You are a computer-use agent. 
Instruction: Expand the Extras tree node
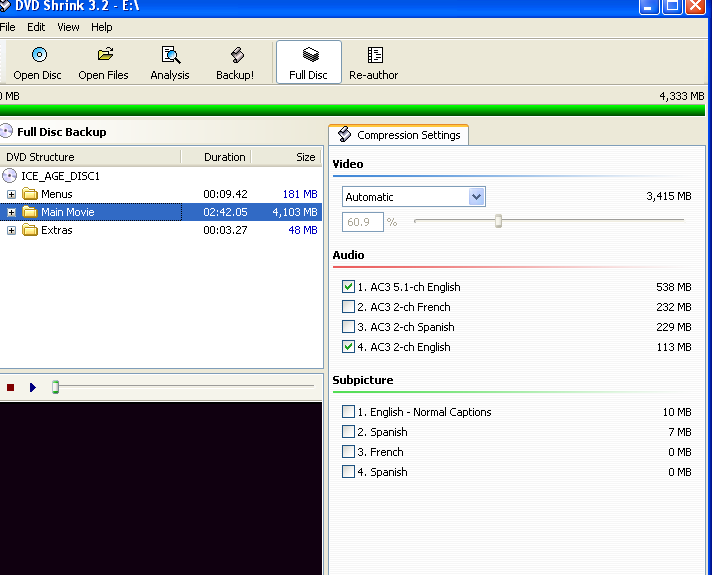tap(11, 231)
